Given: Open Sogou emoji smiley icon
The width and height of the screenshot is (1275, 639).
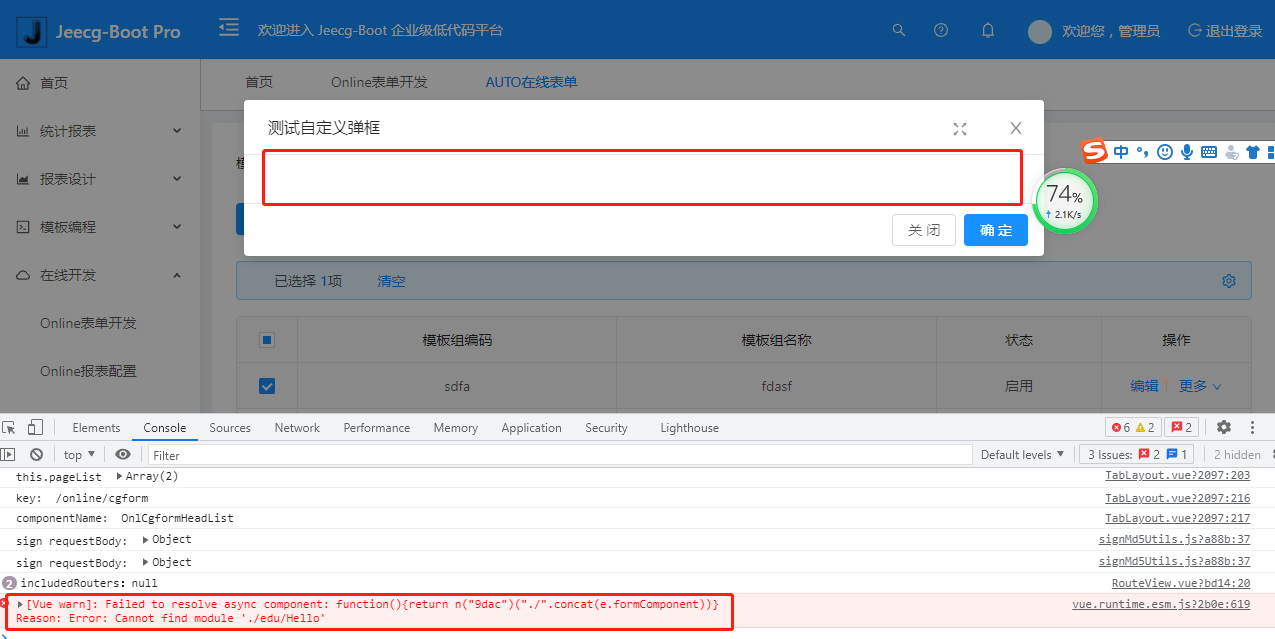Looking at the screenshot, I should 1165,152.
